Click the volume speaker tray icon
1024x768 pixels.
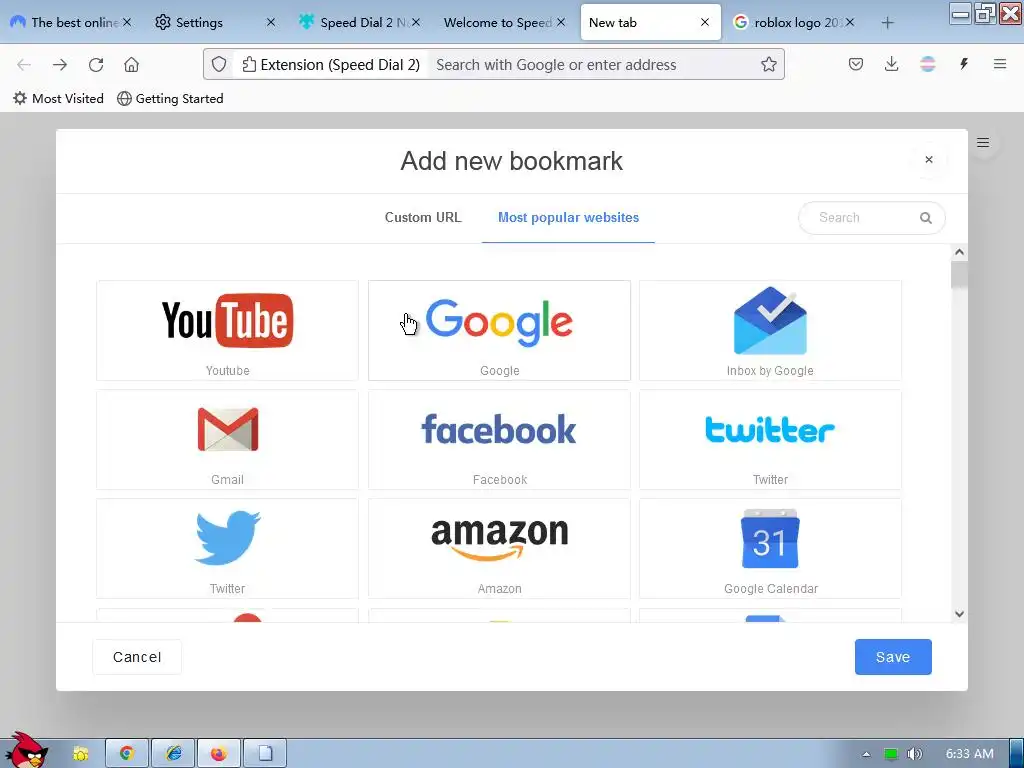(x=914, y=754)
